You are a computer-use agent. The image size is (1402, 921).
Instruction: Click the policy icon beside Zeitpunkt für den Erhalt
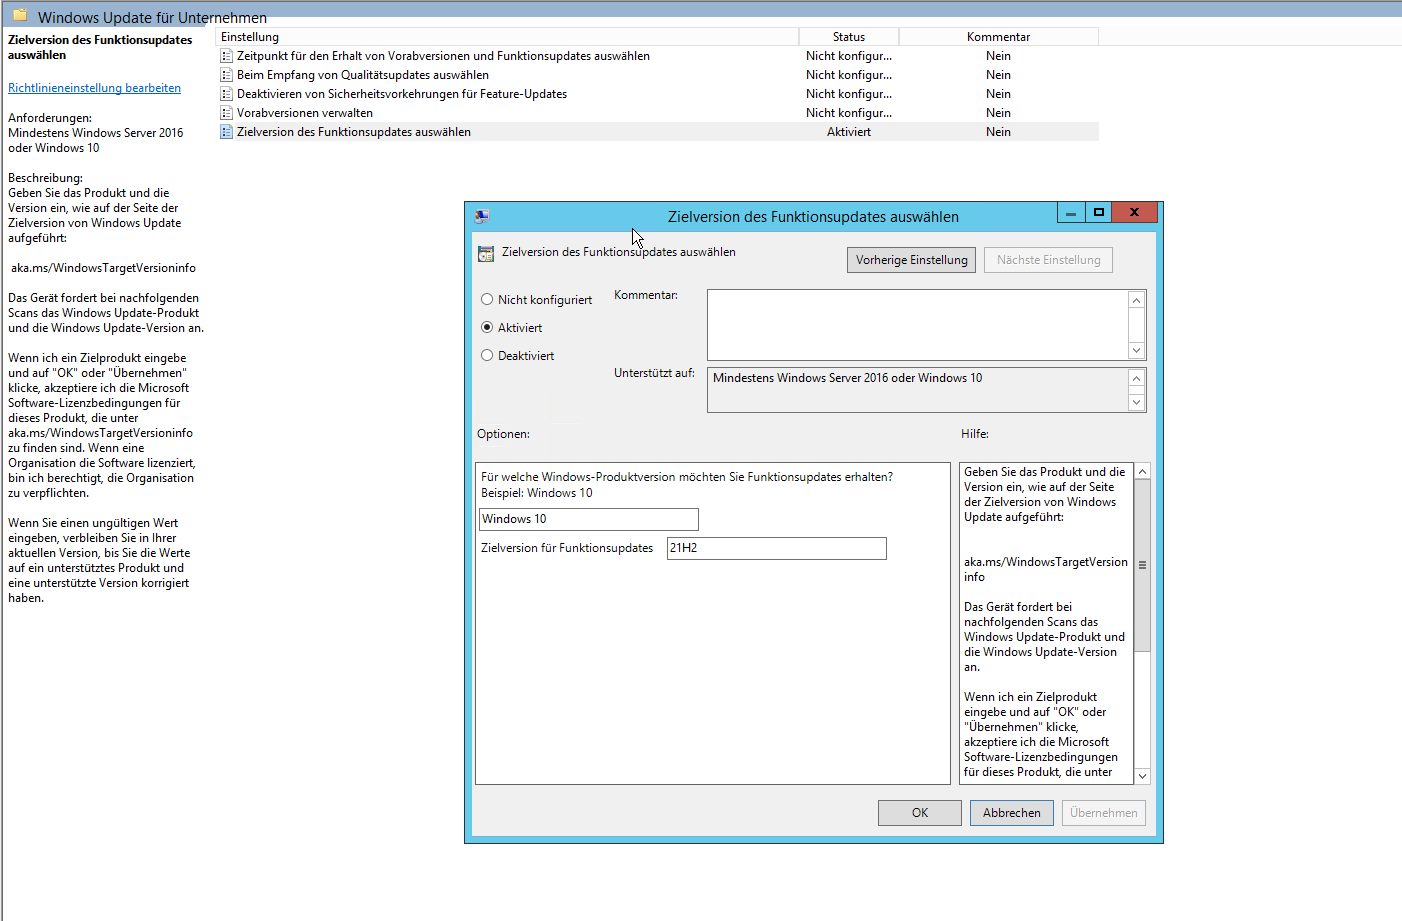click(x=227, y=56)
